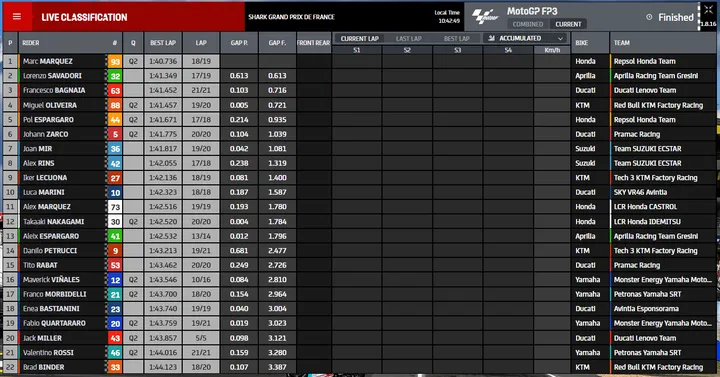Click the LCR Honda CASTROL team
Screen dimensions: 720x377
tap(645, 207)
